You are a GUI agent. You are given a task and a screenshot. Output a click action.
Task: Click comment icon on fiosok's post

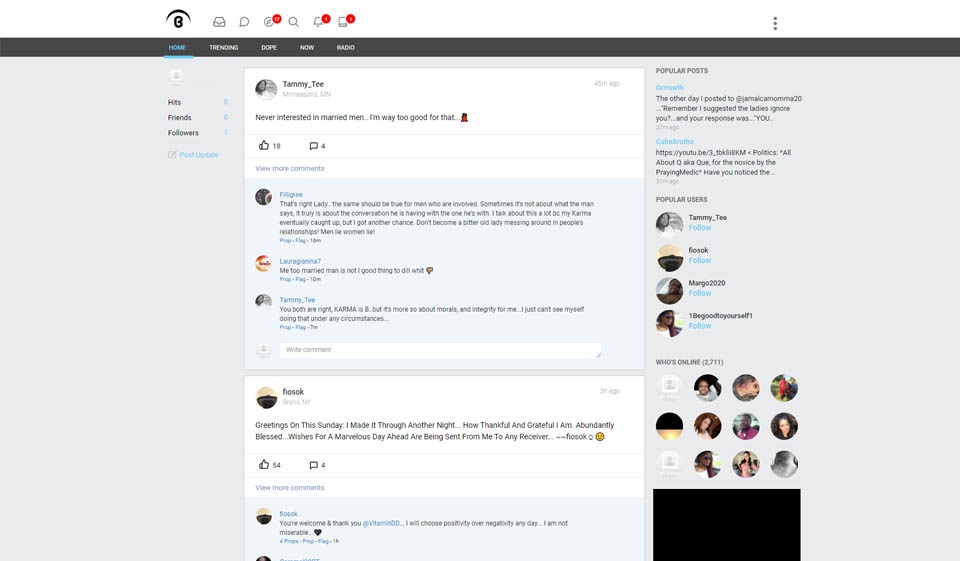314,465
